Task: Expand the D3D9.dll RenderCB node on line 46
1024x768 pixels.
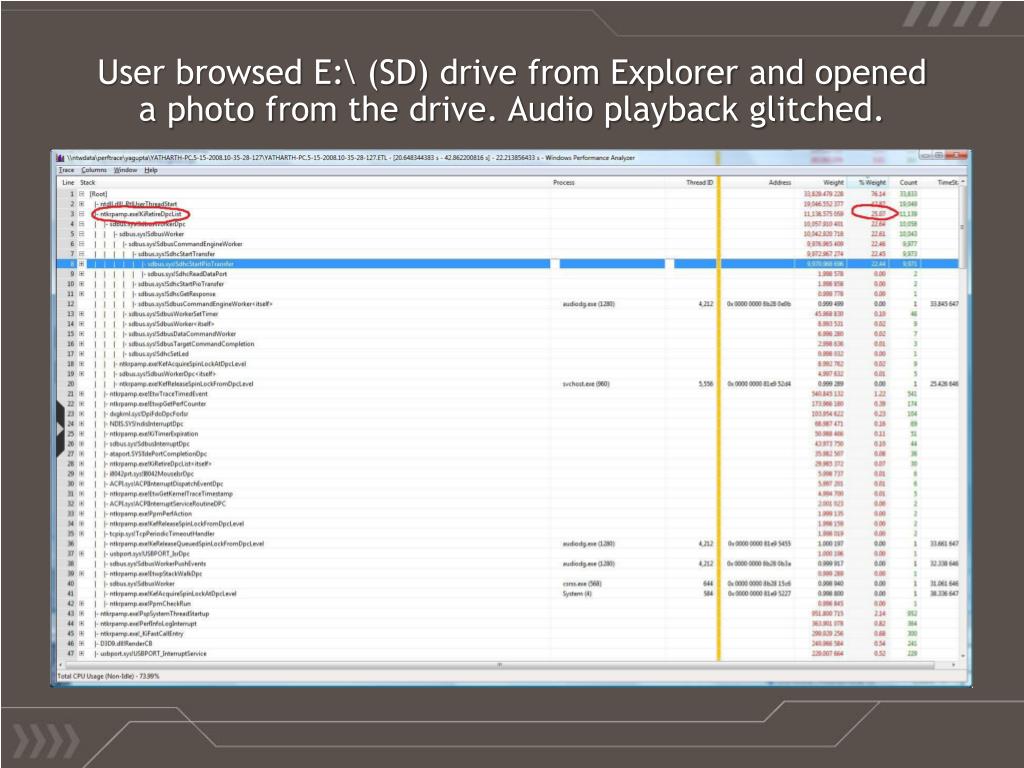Action: [x=82, y=644]
